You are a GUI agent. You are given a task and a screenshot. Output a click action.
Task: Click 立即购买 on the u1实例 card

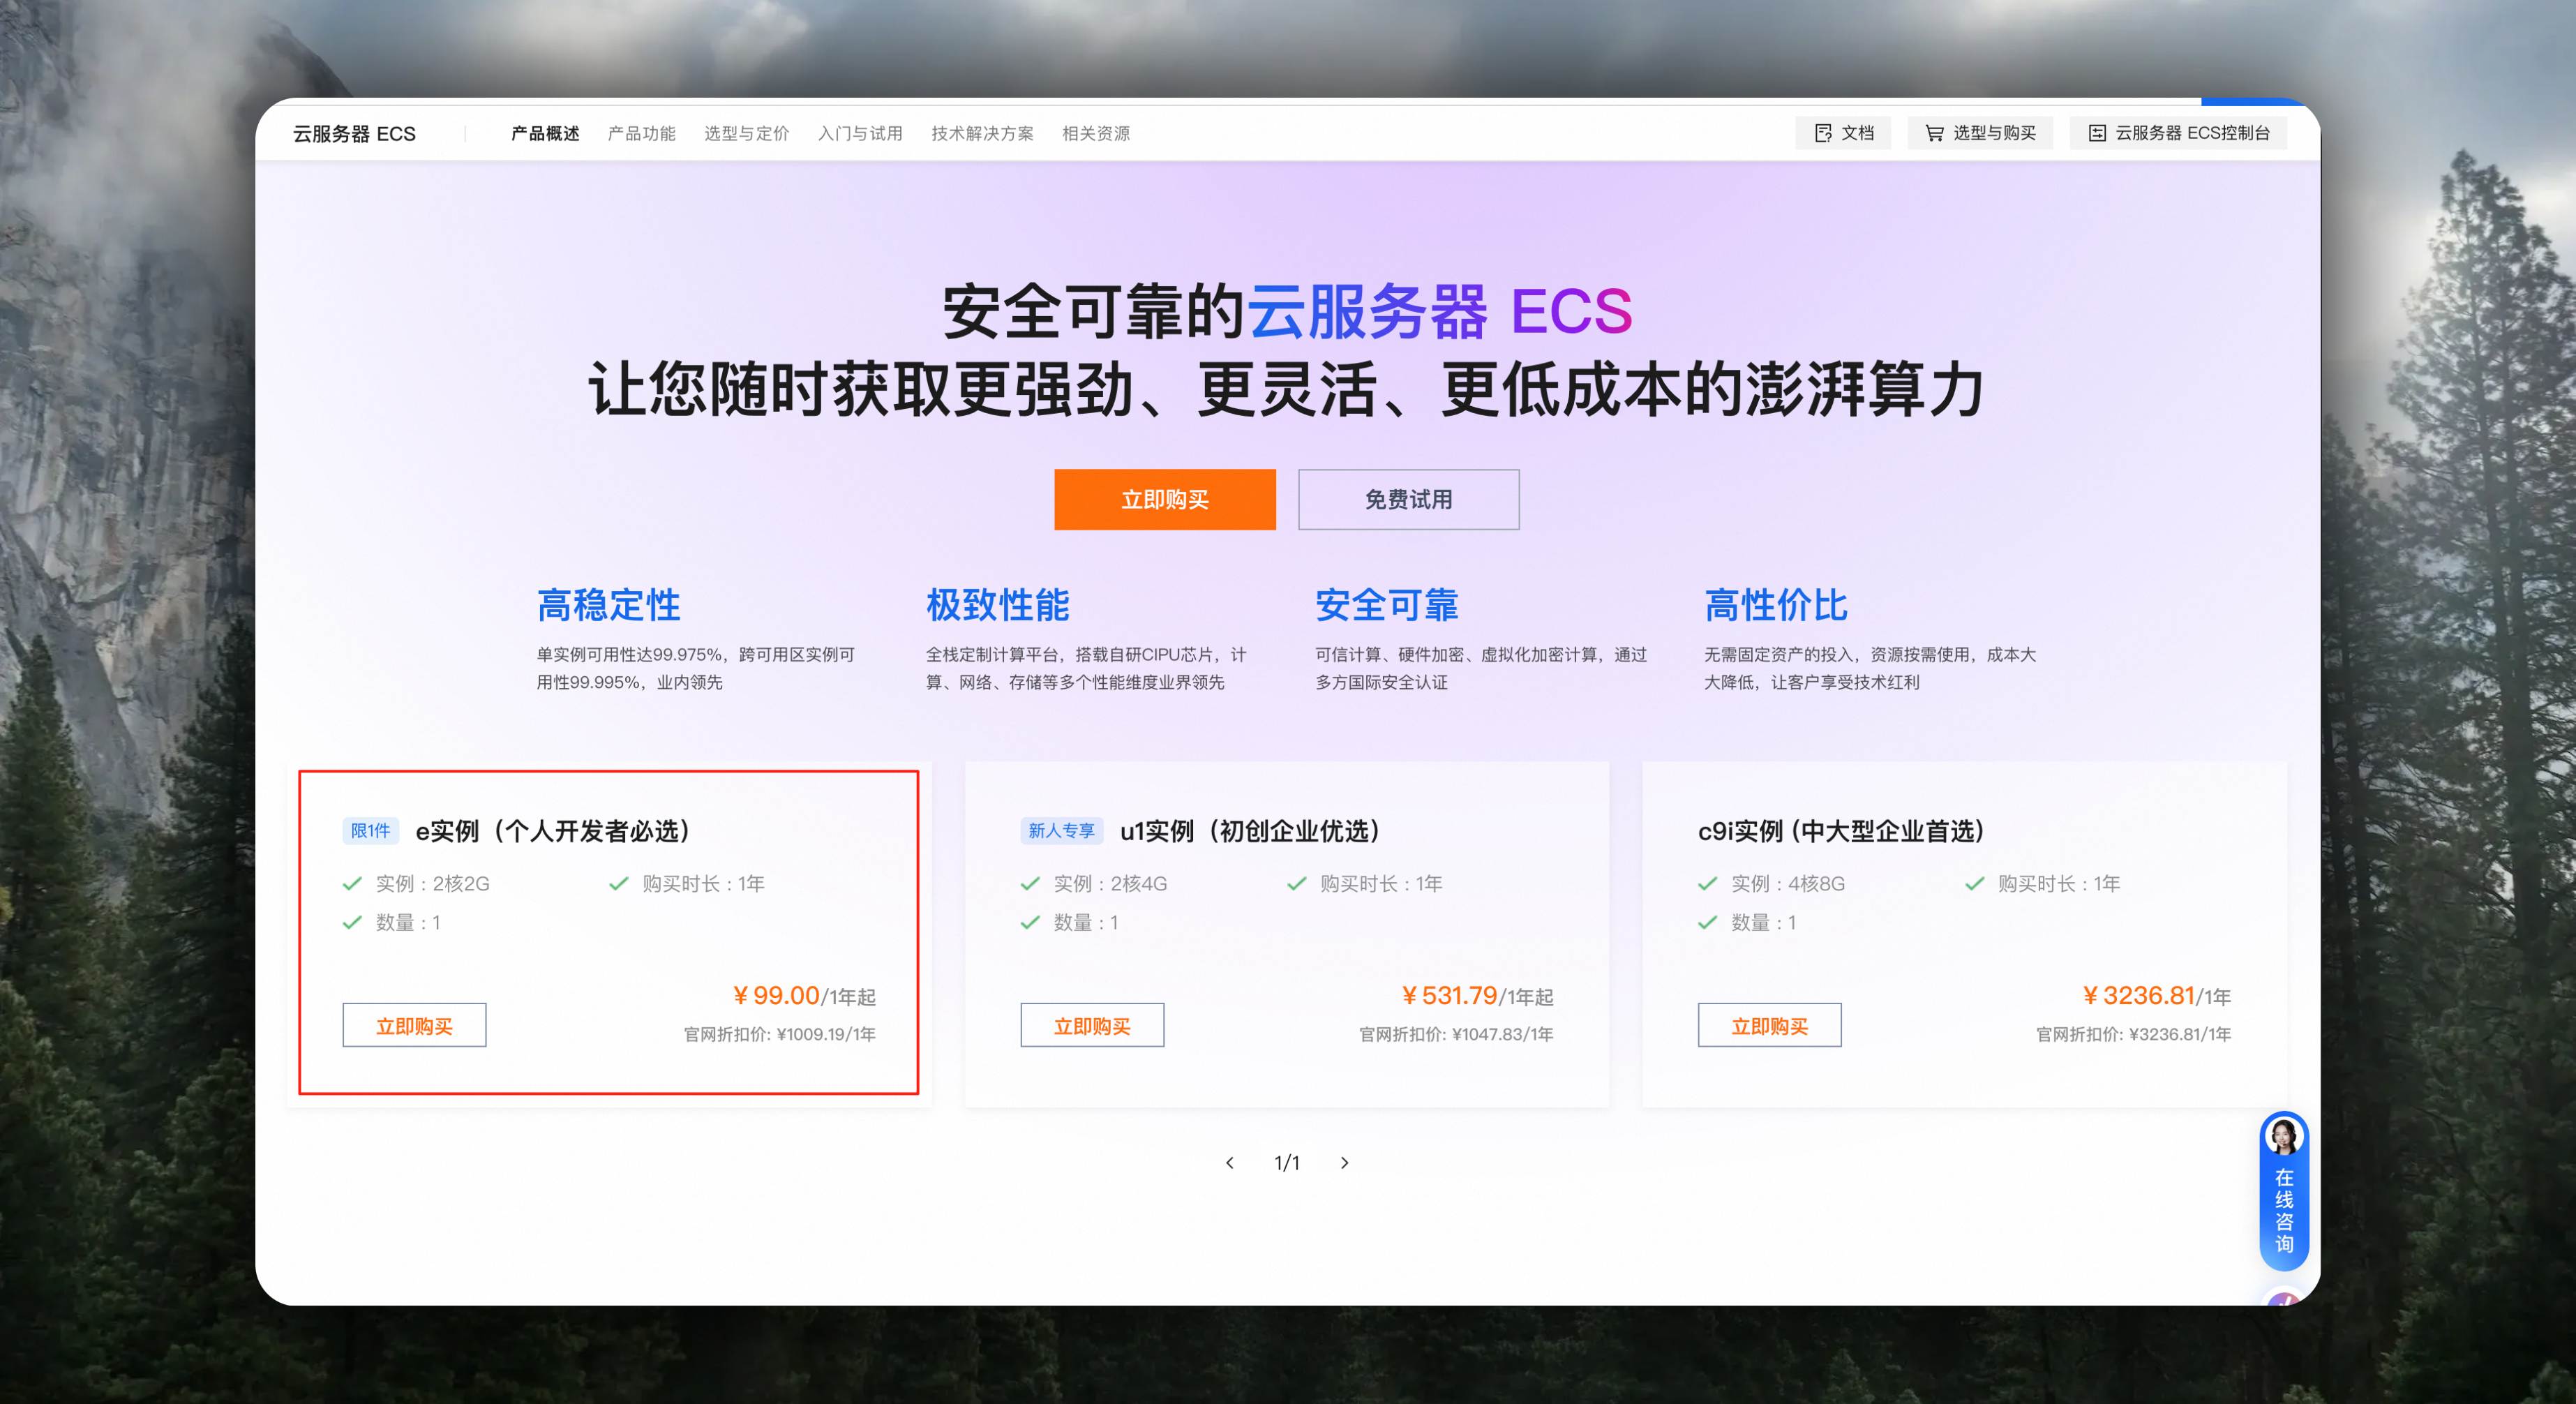[1092, 1026]
